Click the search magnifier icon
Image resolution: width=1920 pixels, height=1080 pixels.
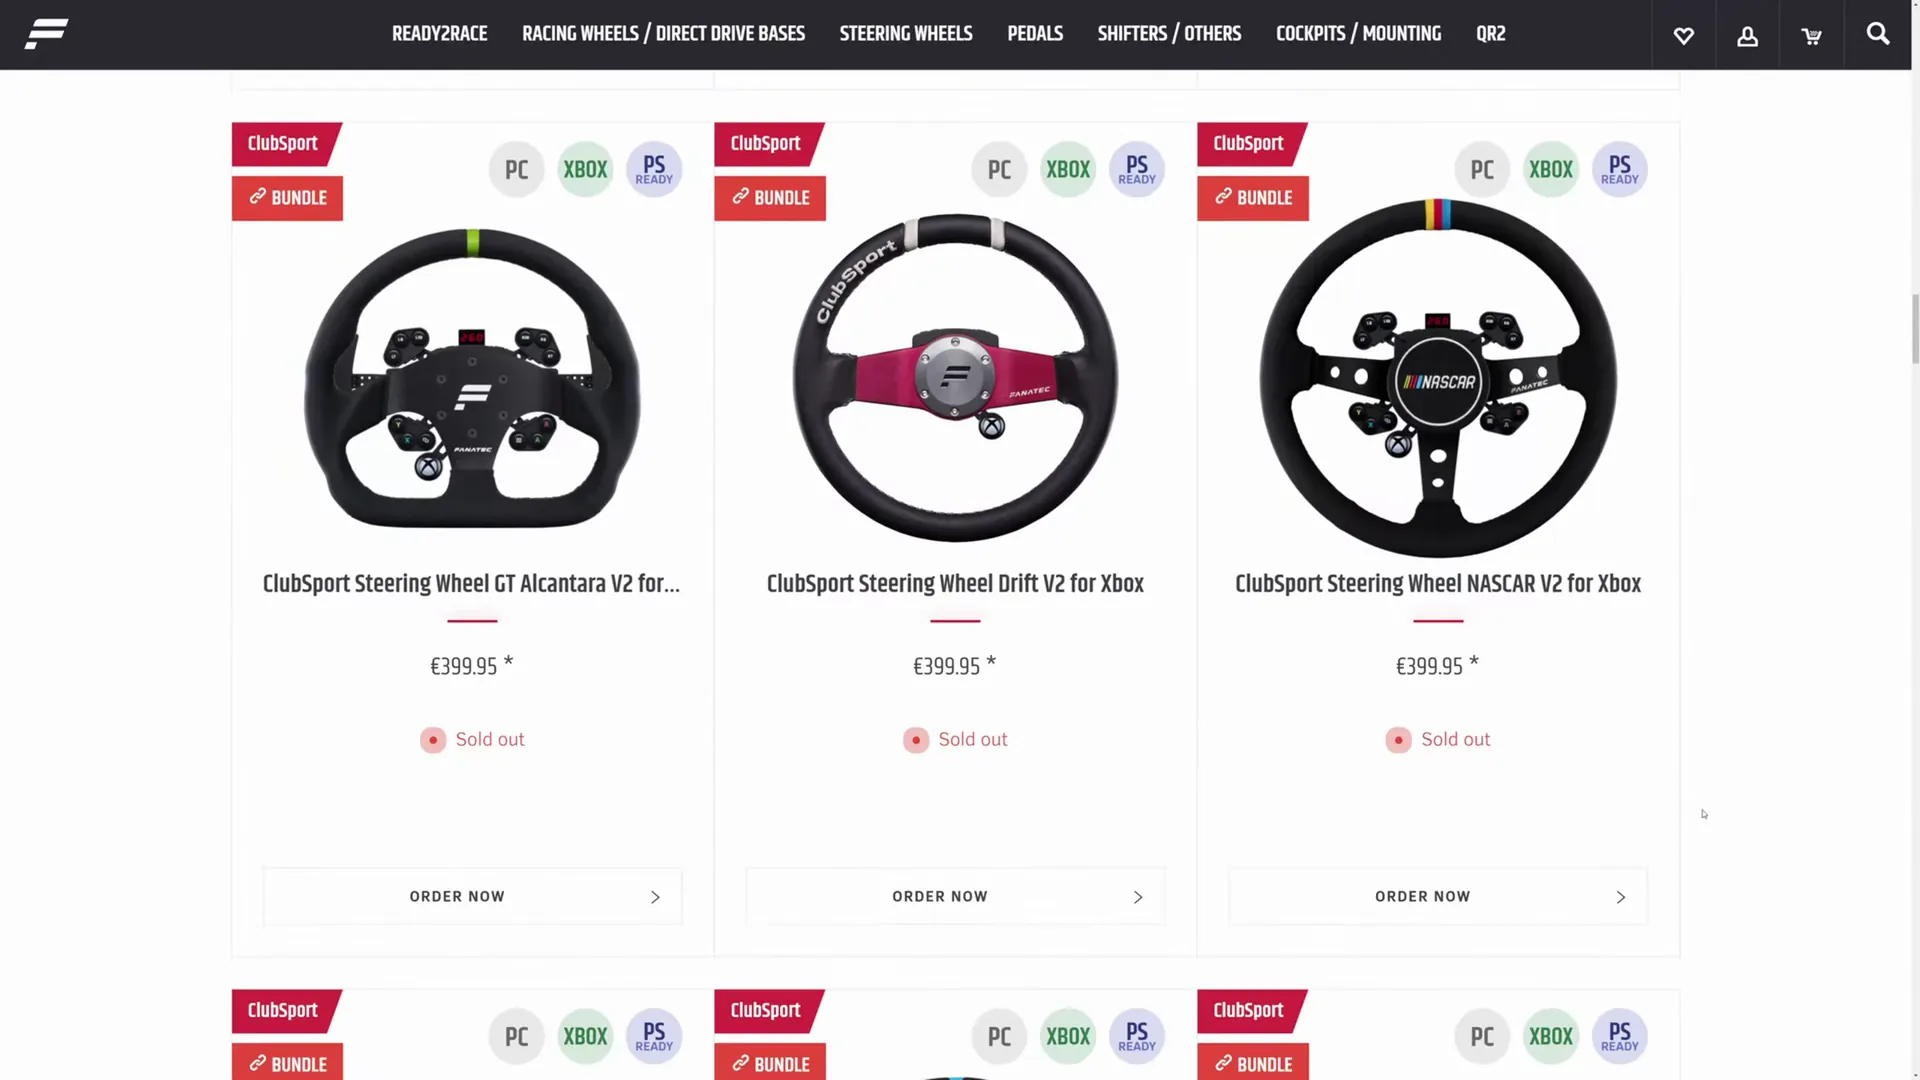(1878, 34)
